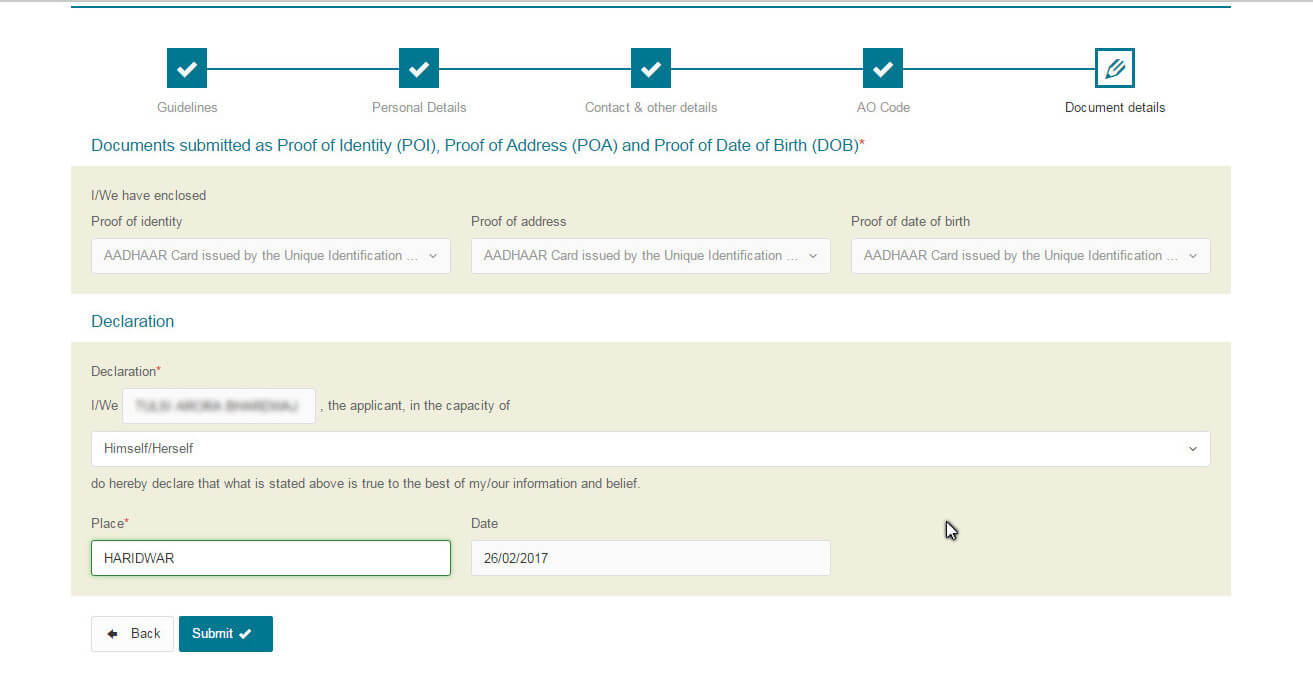
Task: Click the Guidelines step checkmark icon
Action: 186,67
